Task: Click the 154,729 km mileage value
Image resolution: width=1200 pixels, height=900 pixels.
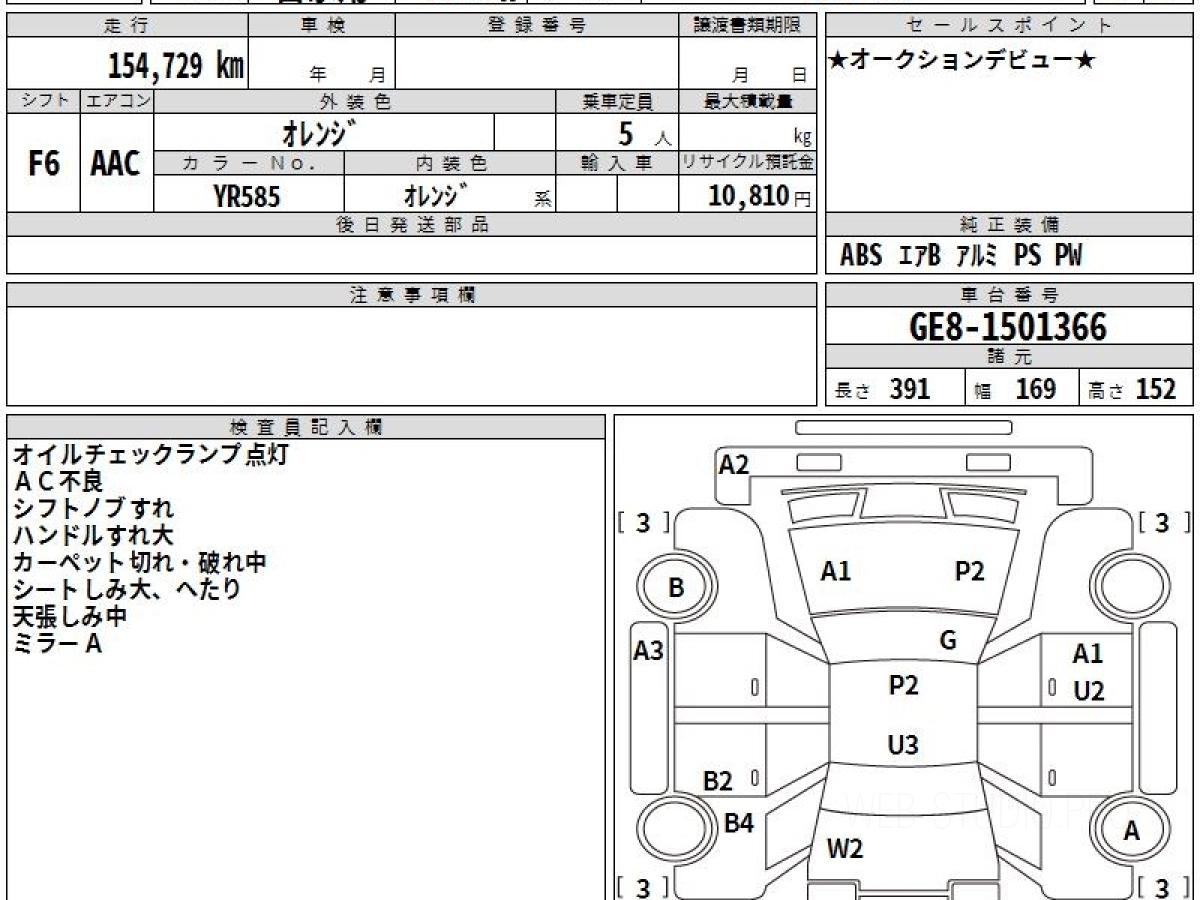Action: [175, 66]
